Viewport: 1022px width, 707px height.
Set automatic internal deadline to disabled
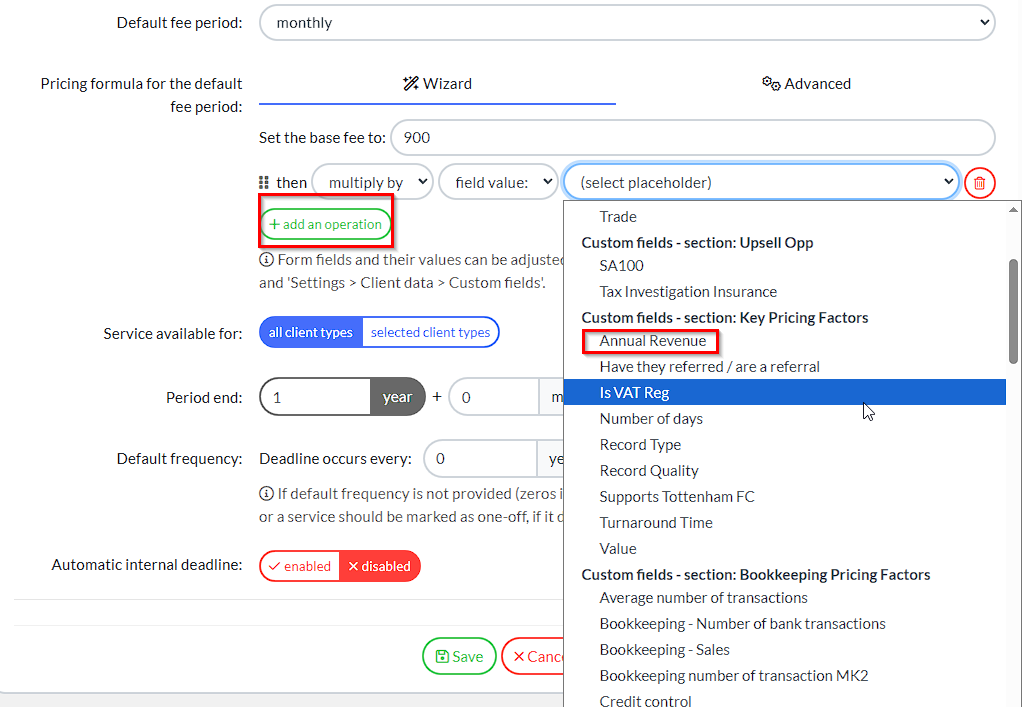[379, 566]
